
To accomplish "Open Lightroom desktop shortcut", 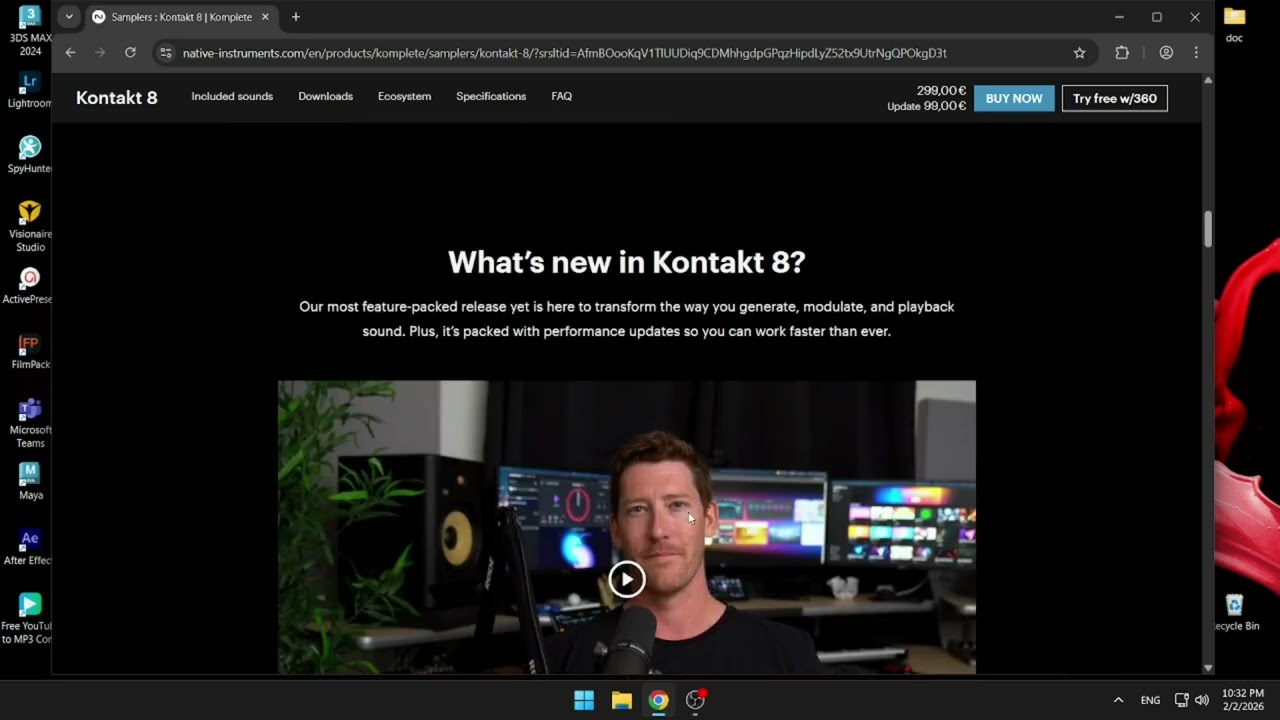I will pyautogui.click(x=30, y=90).
